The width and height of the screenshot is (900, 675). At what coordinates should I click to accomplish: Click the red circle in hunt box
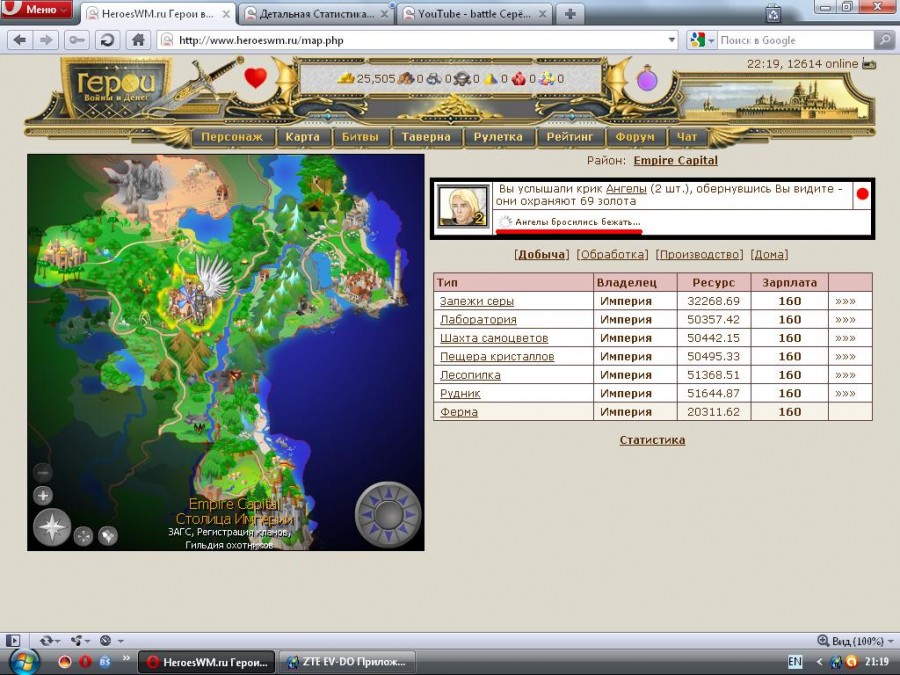[862, 194]
